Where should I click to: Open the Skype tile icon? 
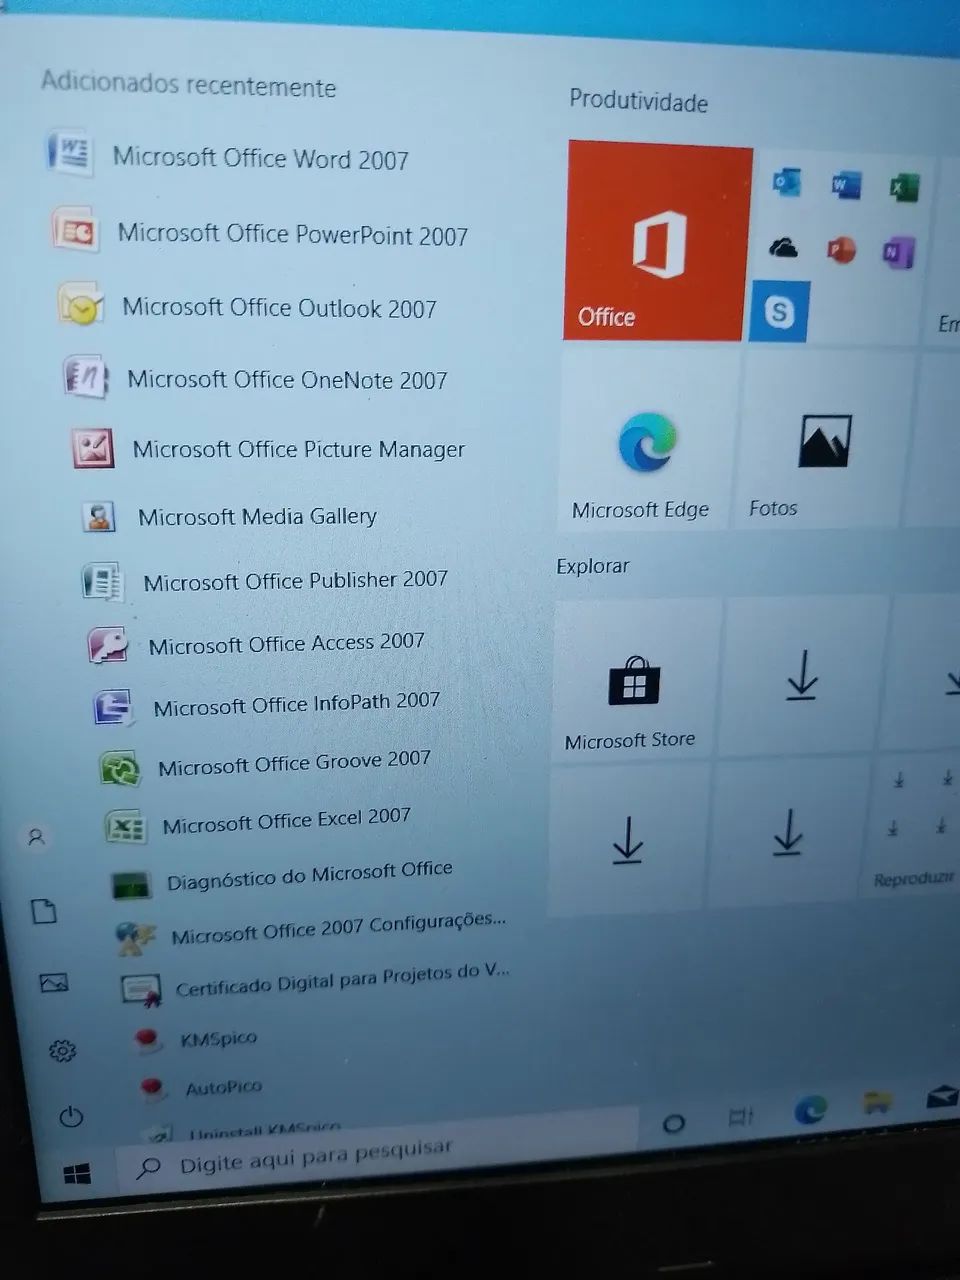pyautogui.click(x=778, y=311)
